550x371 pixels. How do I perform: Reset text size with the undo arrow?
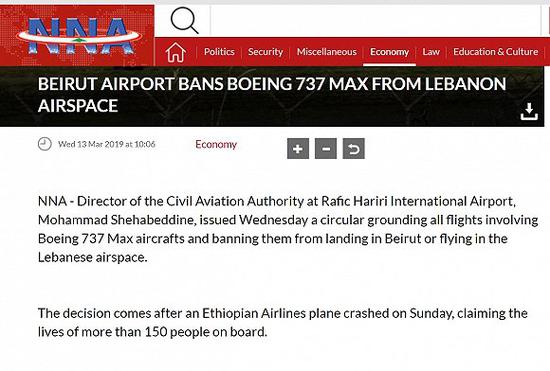click(x=354, y=149)
